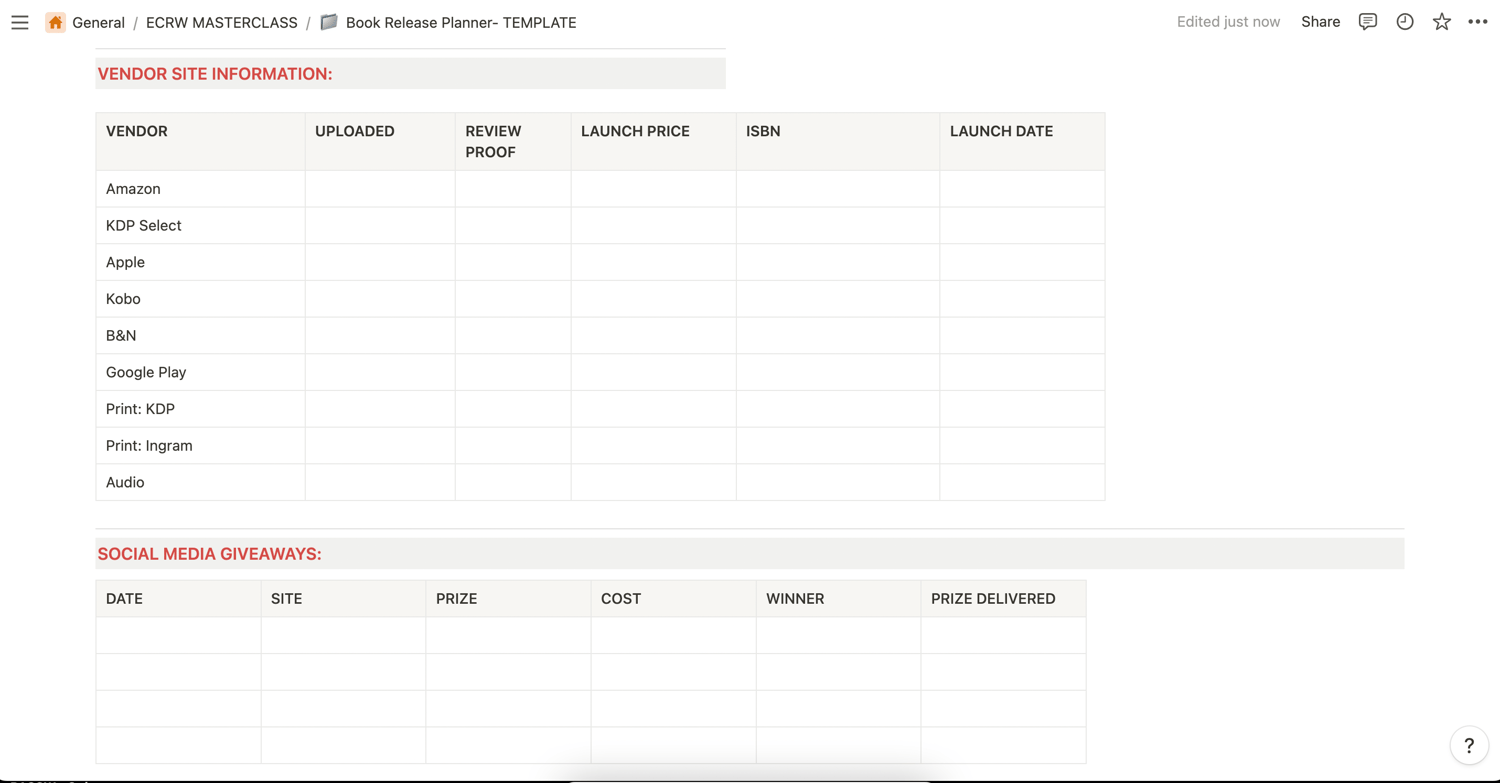Viewport: 1500px width, 783px height.
Task: Select the SITE header in giveaways table
Action: tap(343, 599)
